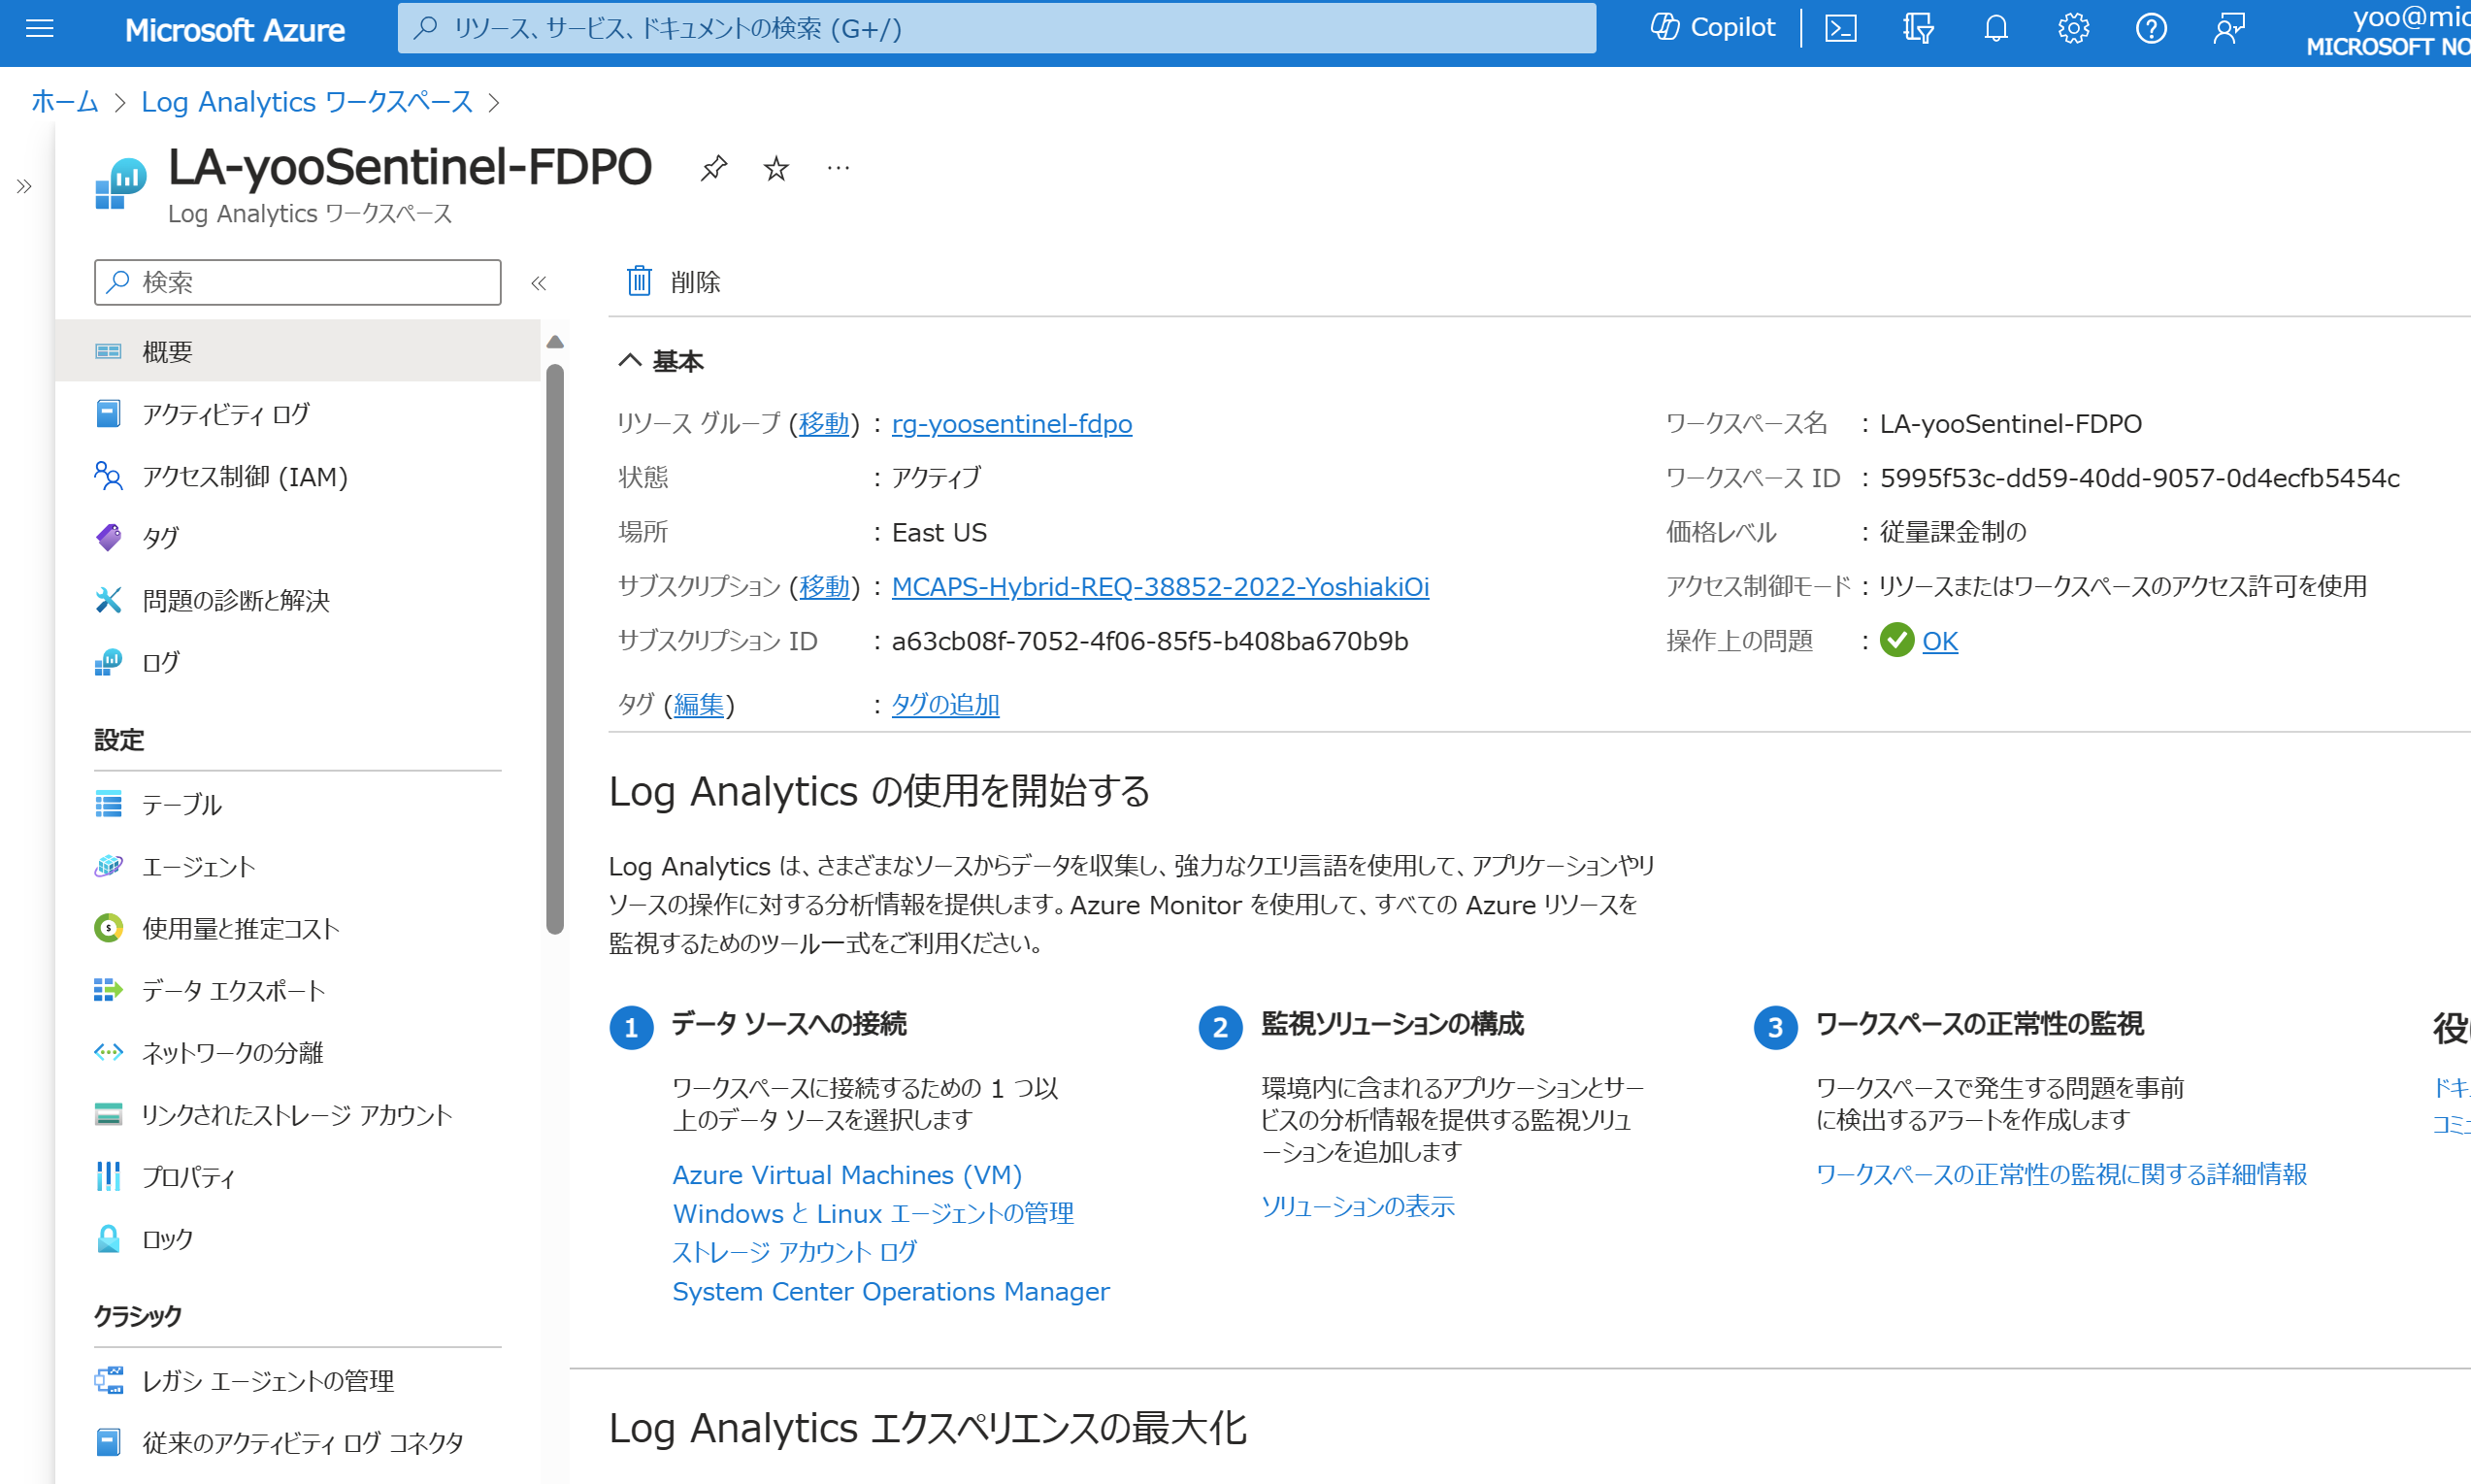Open テーブル under settings
Viewport: 2471px width, 1484px height.
[182, 804]
